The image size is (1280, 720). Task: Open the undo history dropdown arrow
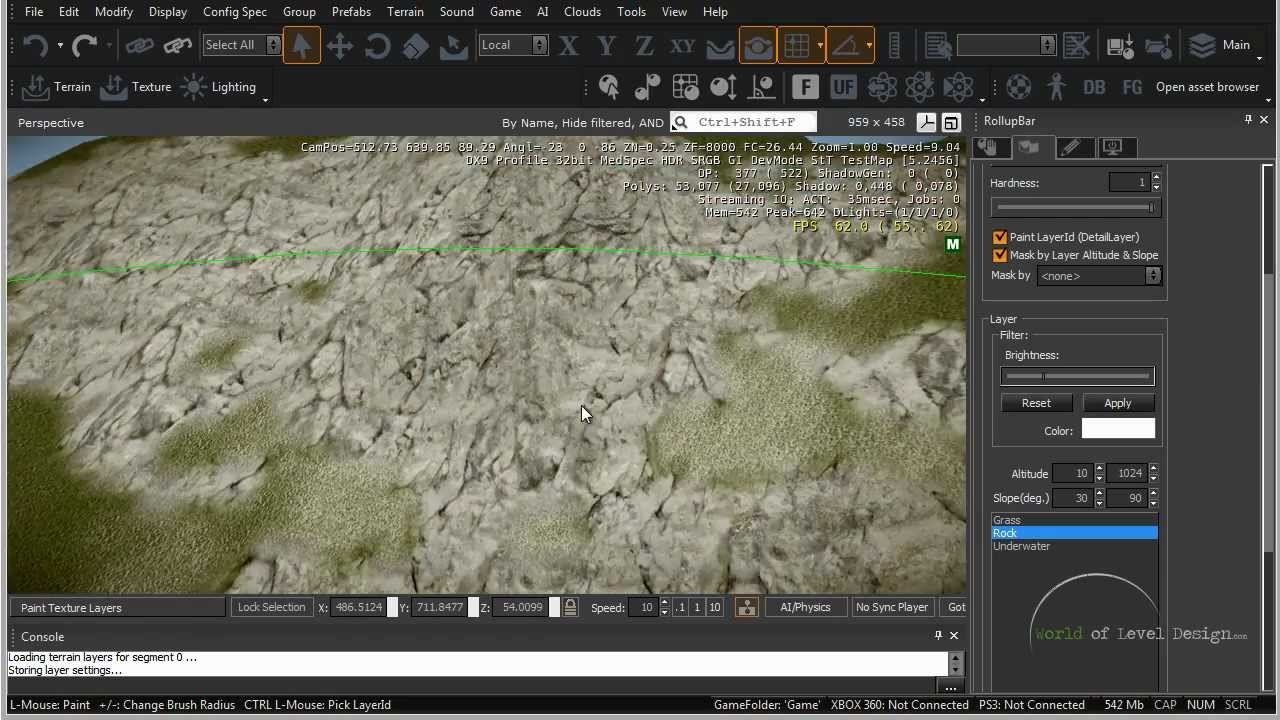coord(59,45)
